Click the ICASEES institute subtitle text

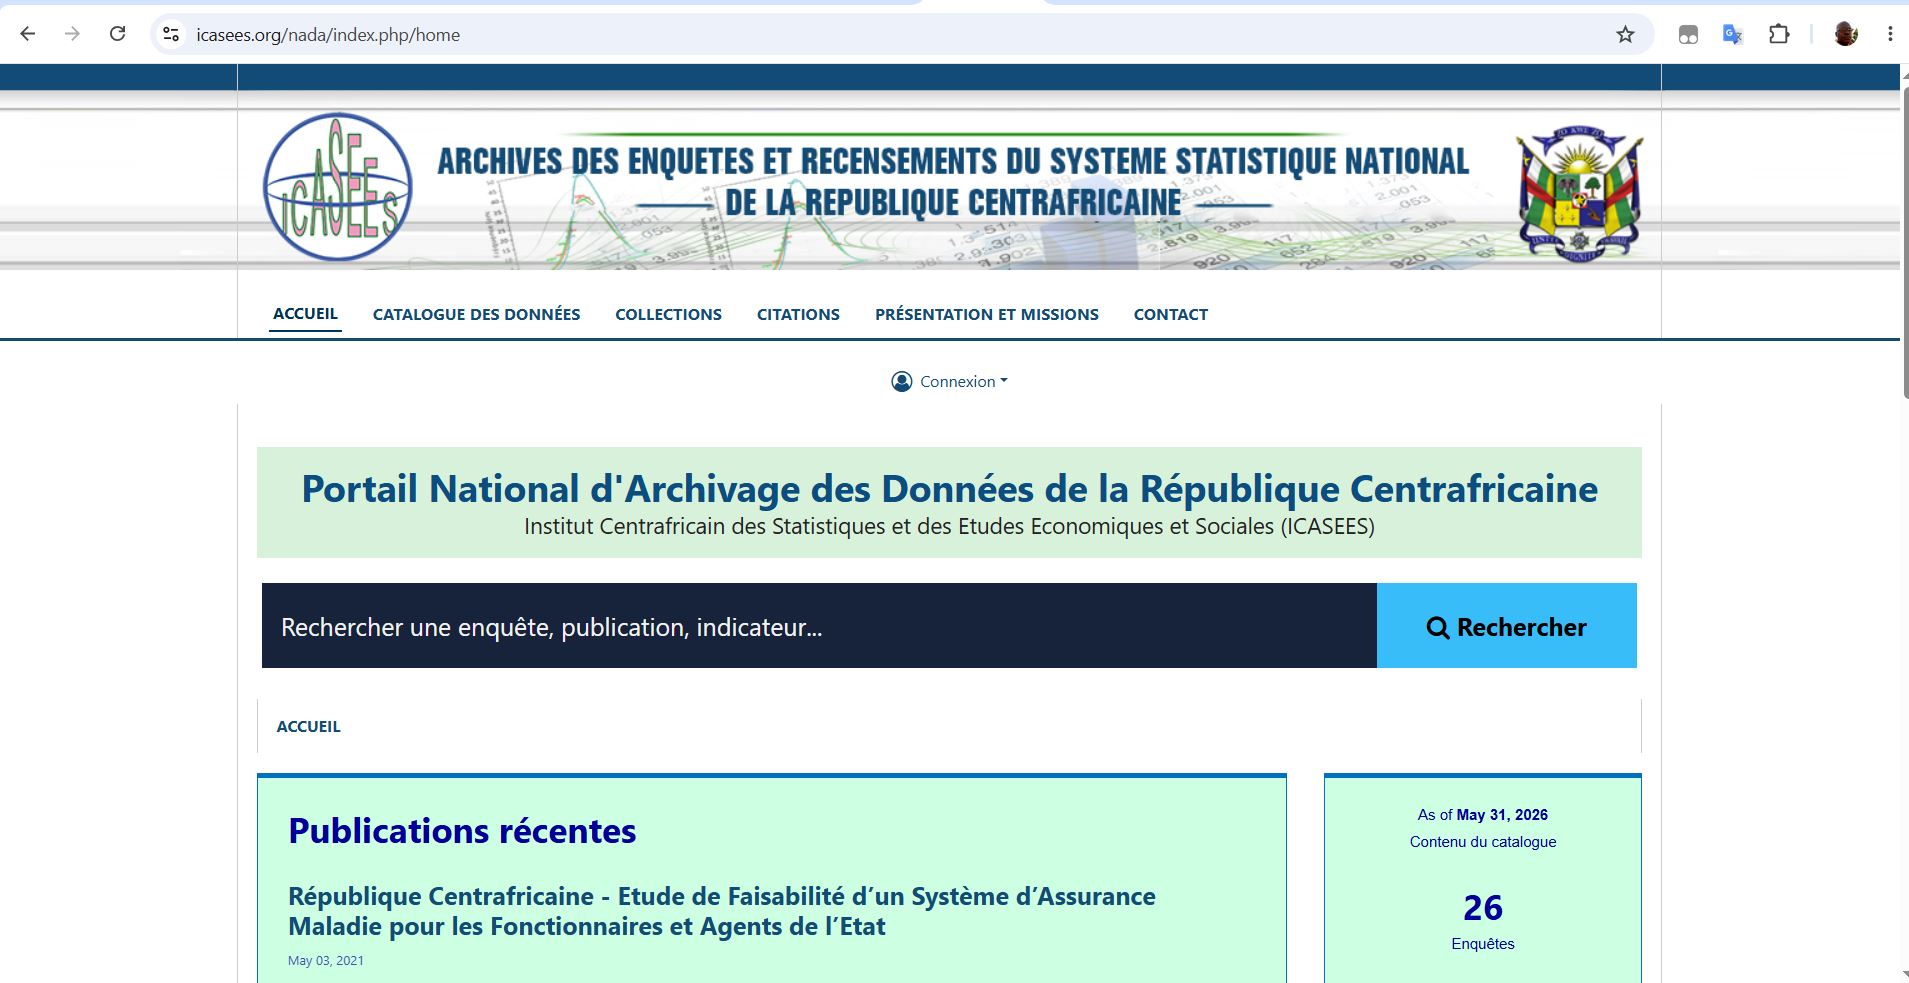(x=949, y=527)
